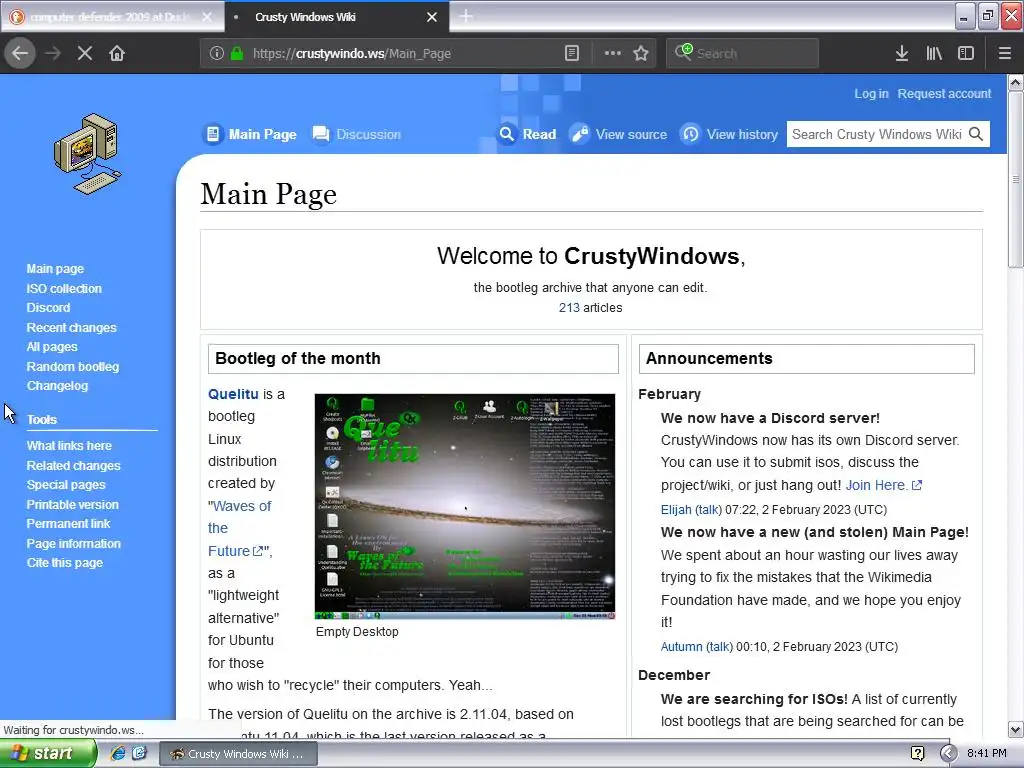1024x768 pixels.
Task: Open the browser home page
Action: coord(117,53)
